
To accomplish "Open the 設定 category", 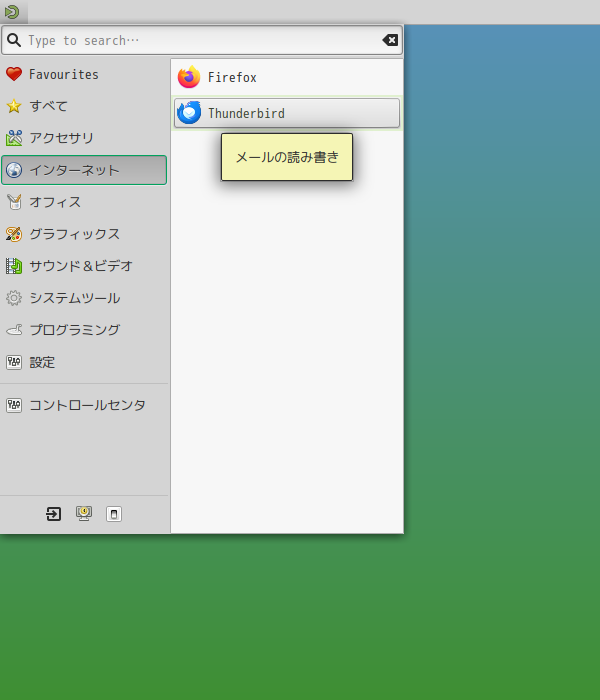I will tap(84, 362).
